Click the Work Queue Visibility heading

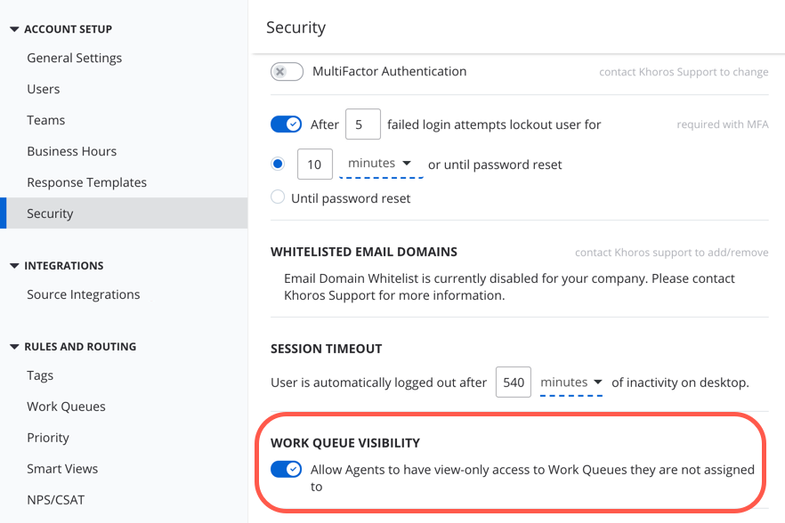pos(345,443)
